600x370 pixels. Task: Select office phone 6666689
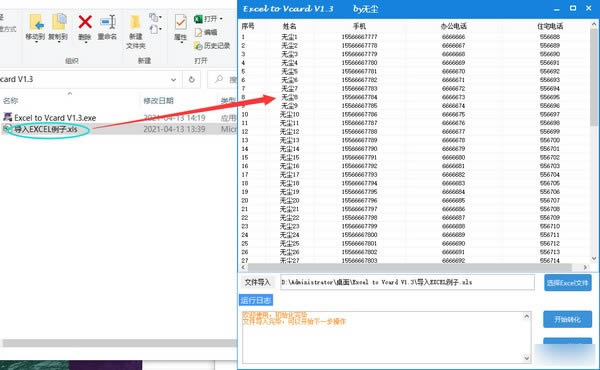(453, 235)
